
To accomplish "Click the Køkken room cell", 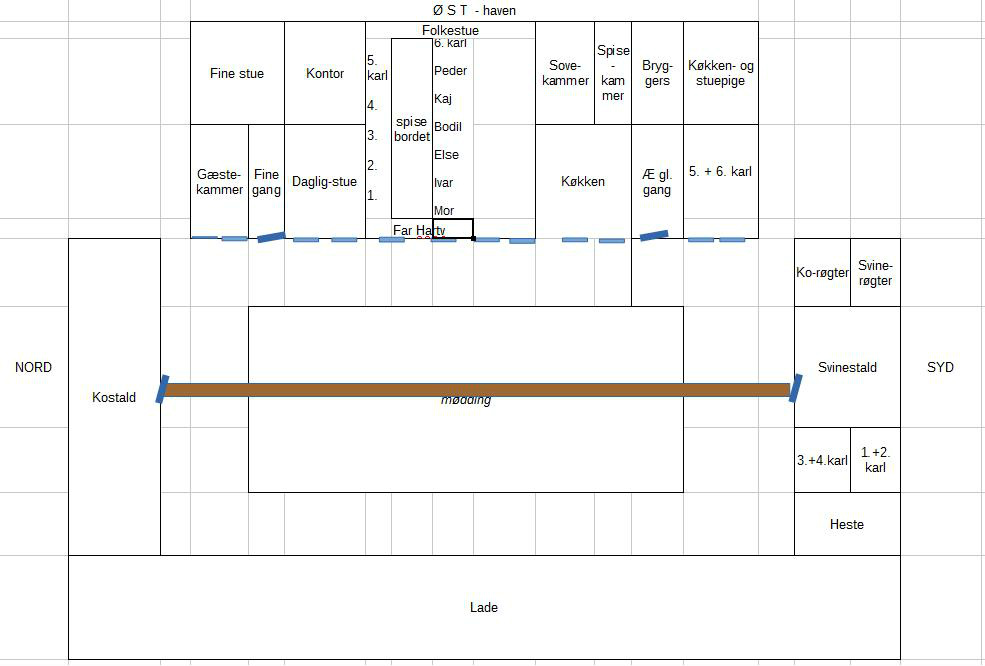I will click(x=583, y=182).
